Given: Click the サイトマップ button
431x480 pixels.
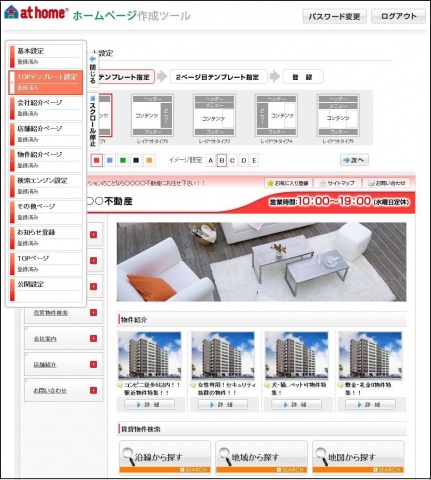Looking at the screenshot, I should coord(337,183).
